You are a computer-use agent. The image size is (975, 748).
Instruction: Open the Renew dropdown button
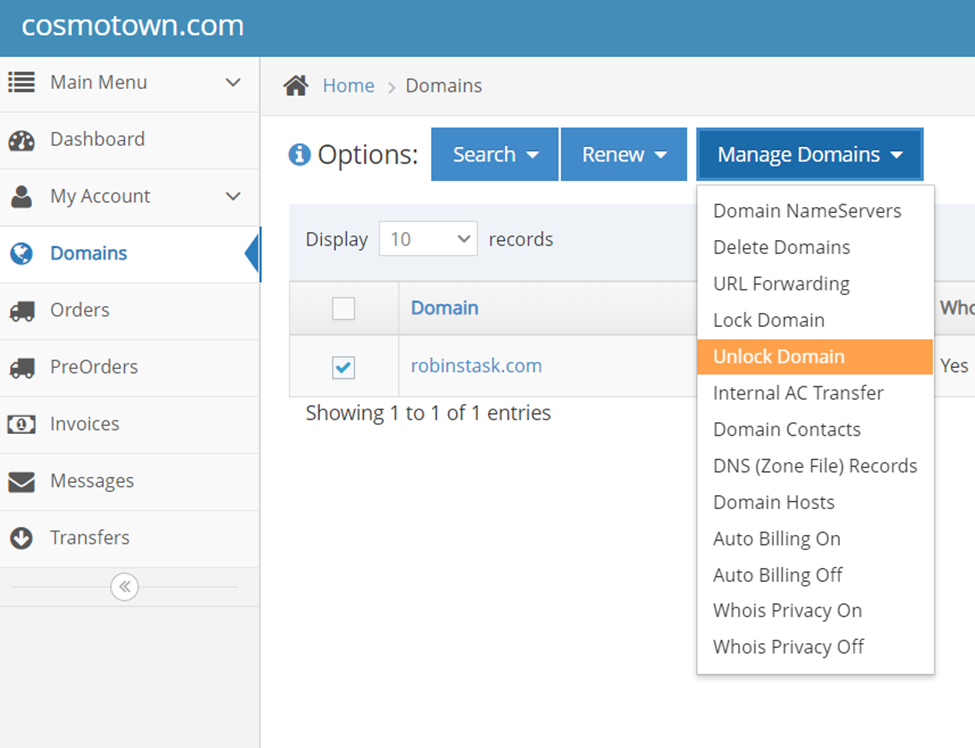(623, 155)
